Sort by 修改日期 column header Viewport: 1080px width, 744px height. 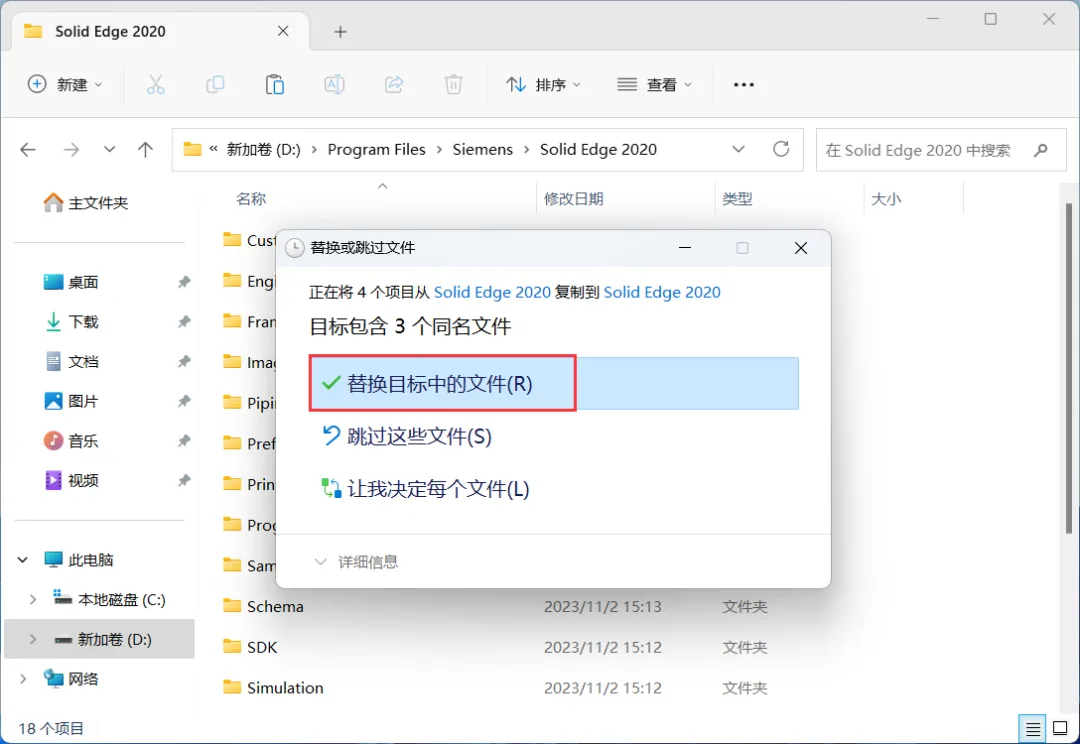(x=574, y=199)
